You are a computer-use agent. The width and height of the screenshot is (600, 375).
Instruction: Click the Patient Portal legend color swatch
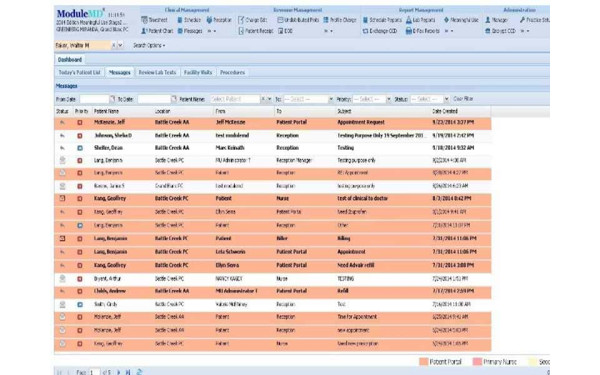(x=424, y=362)
